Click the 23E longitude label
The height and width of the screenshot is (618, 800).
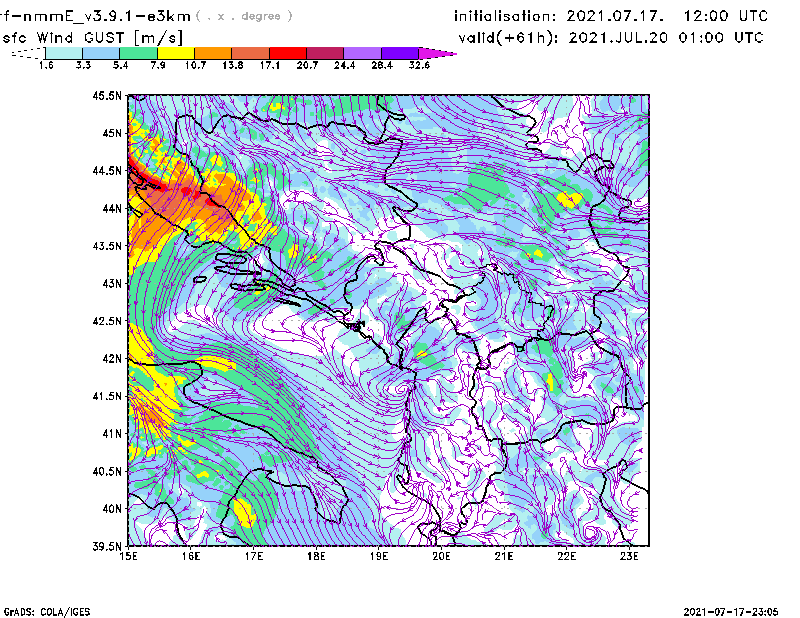(x=629, y=556)
